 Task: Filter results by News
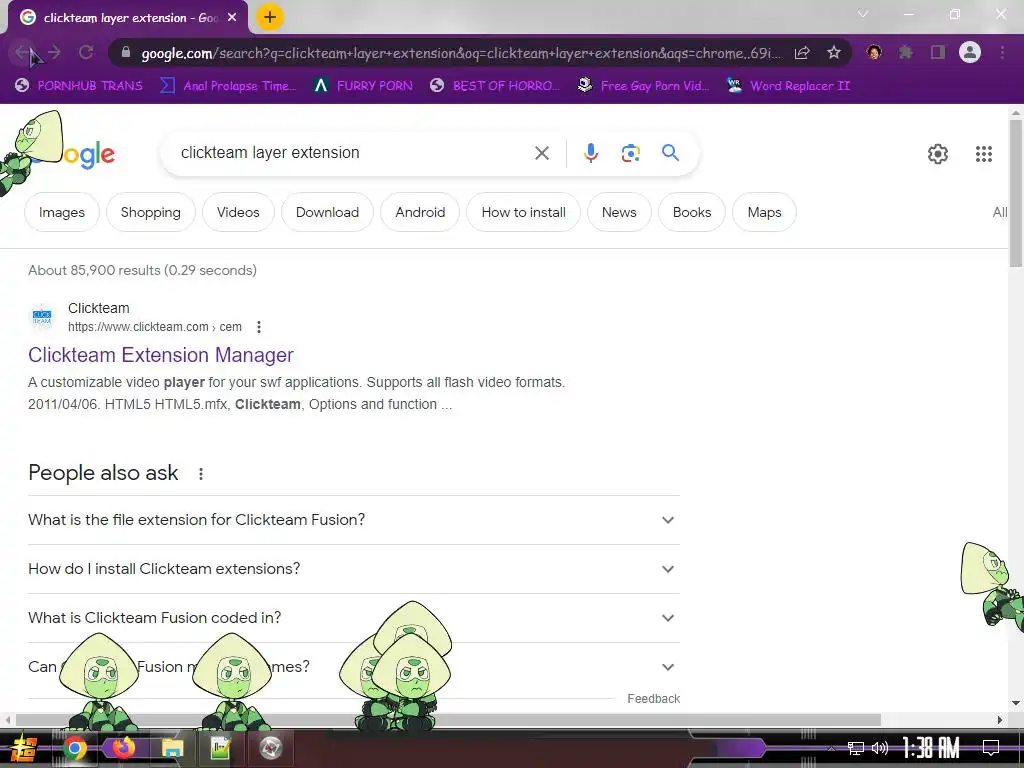(619, 212)
